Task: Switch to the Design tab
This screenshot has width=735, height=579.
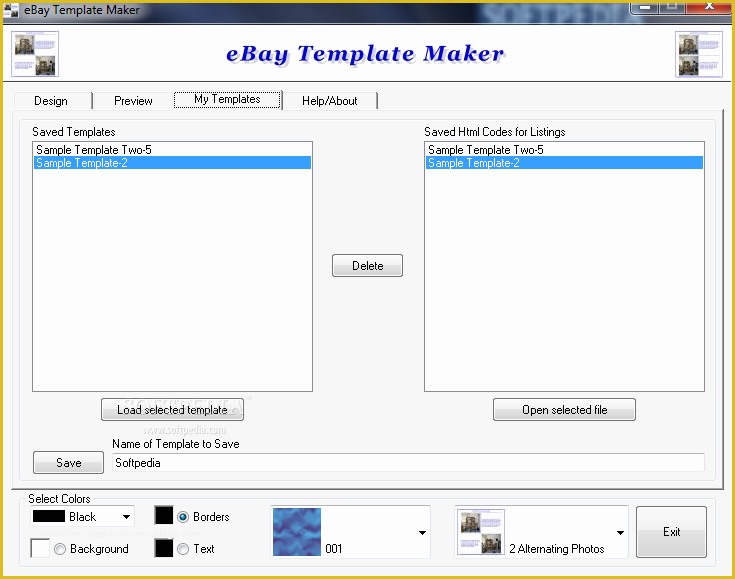Action: coord(52,101)
